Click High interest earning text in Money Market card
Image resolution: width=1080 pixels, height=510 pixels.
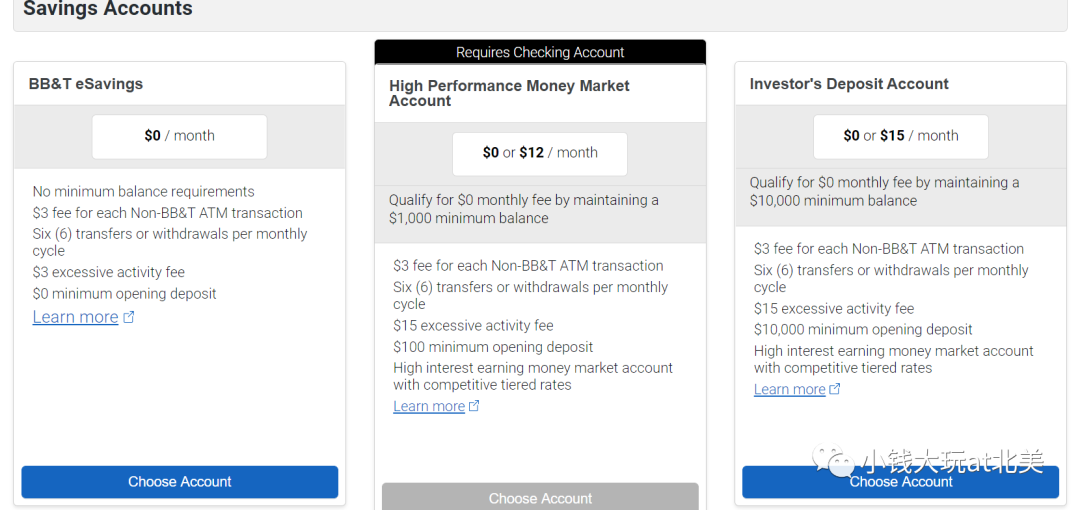coord(533,376)
